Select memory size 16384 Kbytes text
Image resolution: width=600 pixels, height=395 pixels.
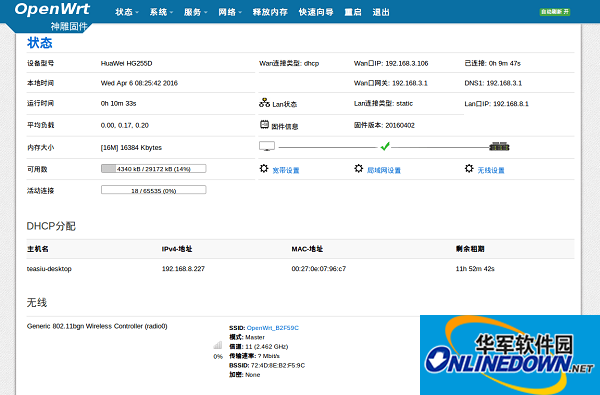click(x=131, y=147)
